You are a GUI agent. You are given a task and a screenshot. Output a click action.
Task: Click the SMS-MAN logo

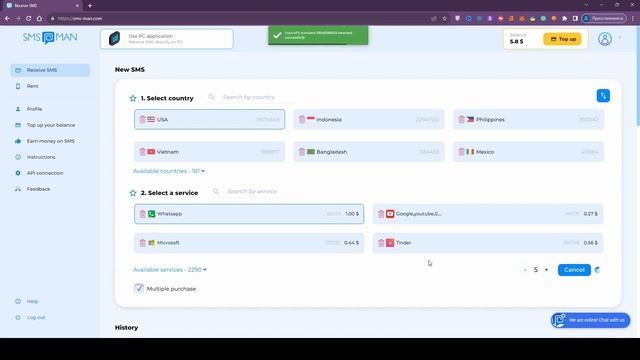point(50,38)
